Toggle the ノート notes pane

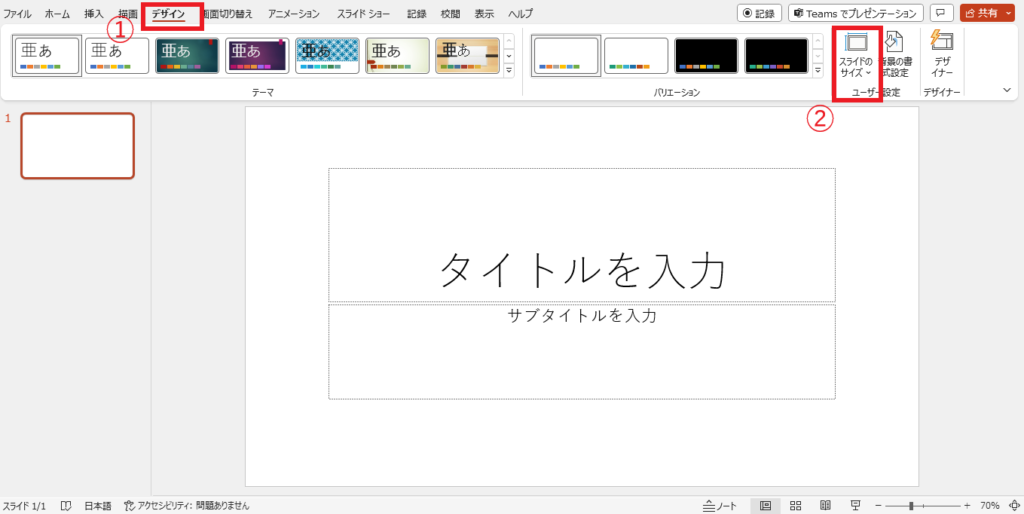[x=720, y=506]
